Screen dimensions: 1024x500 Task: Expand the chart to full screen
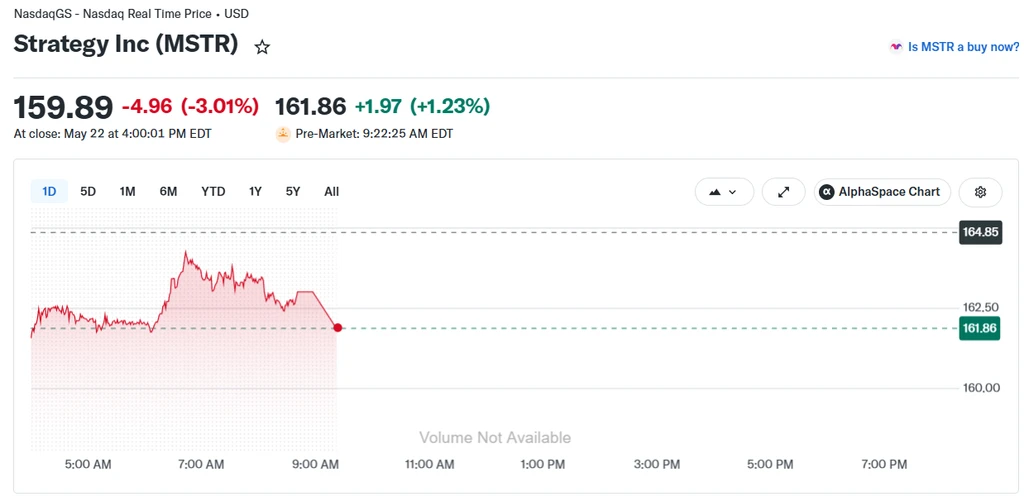[784, 192]
